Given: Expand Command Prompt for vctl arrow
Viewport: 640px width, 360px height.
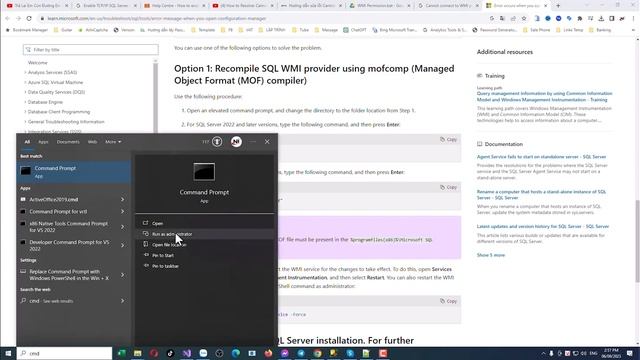Looking at the screenshot, I should pos(122,211).
